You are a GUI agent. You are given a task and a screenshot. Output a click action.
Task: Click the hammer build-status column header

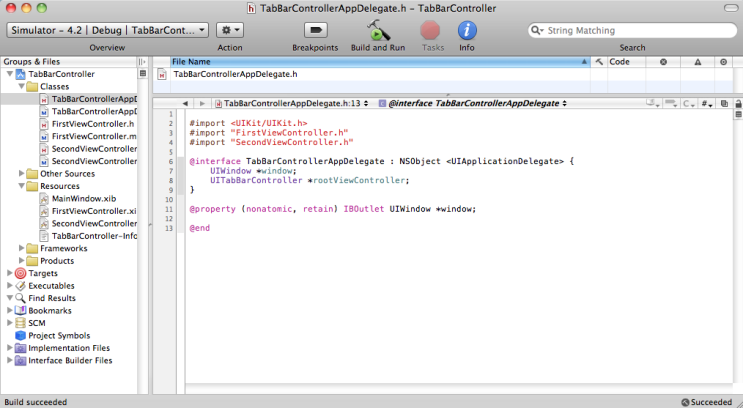[x=599, y=62]
